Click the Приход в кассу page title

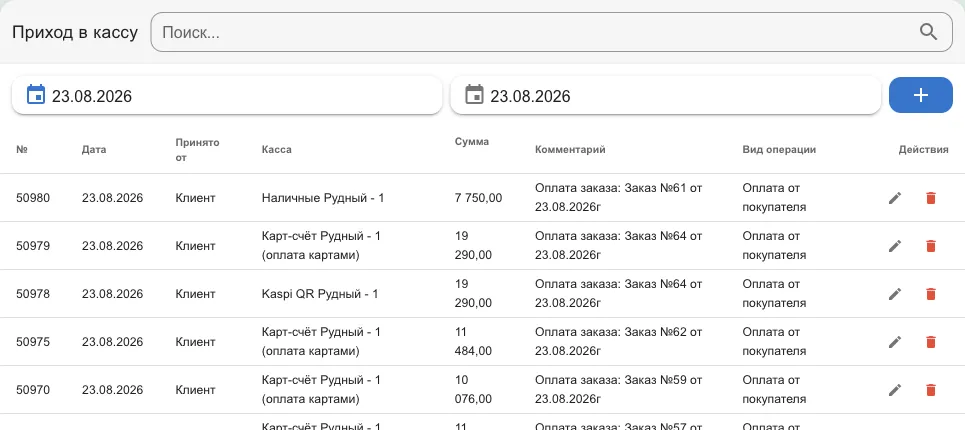tap(75, 32)
